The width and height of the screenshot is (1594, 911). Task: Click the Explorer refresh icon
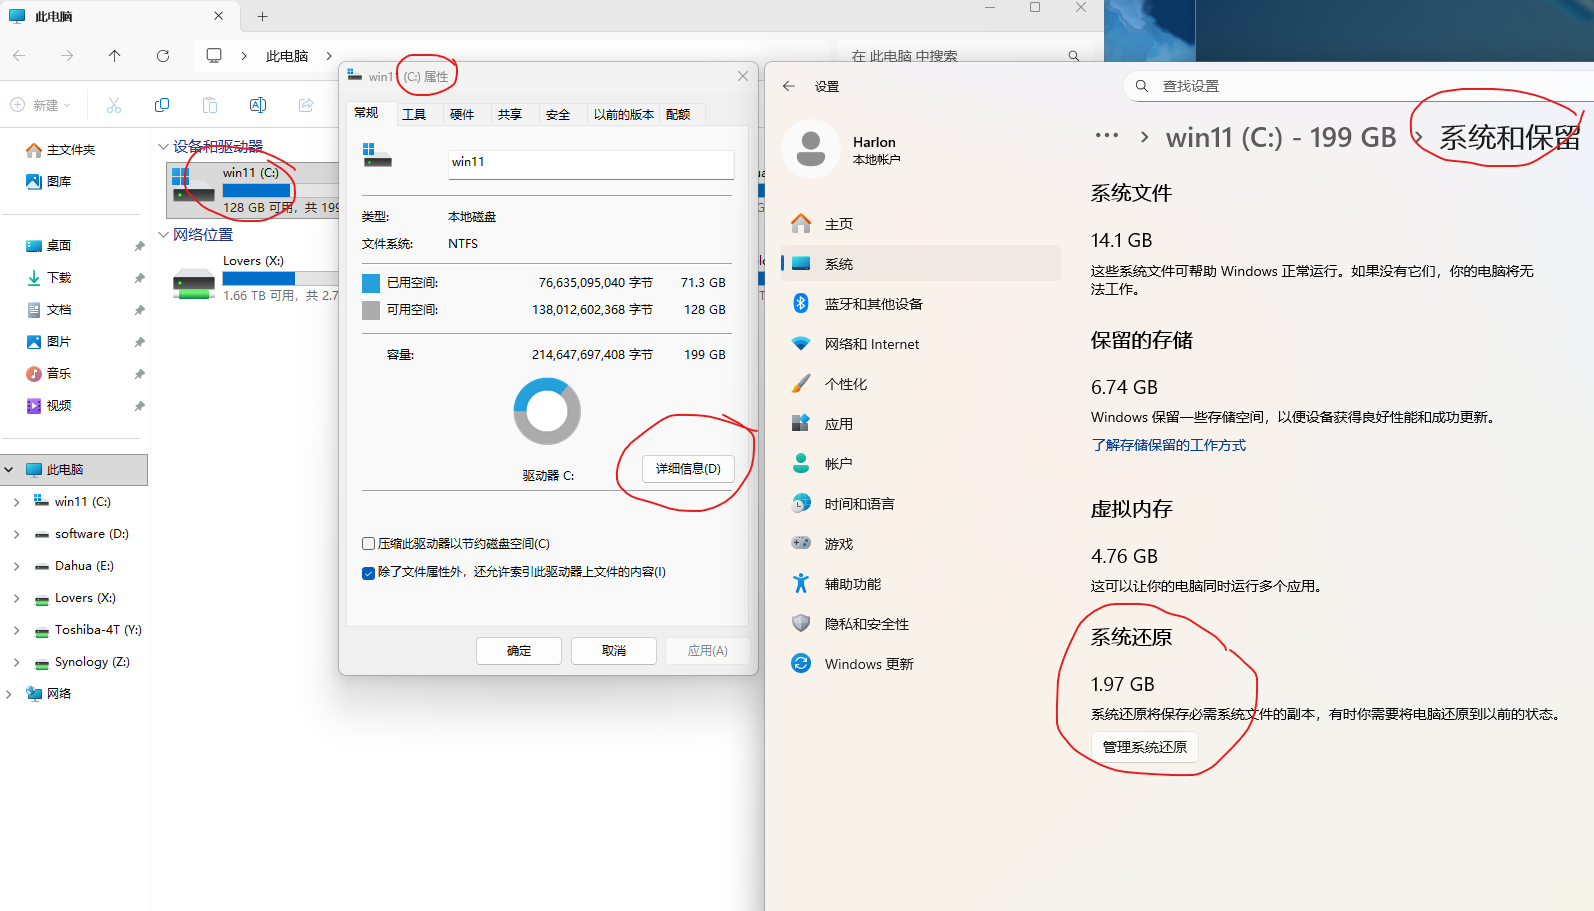(163, 56)
